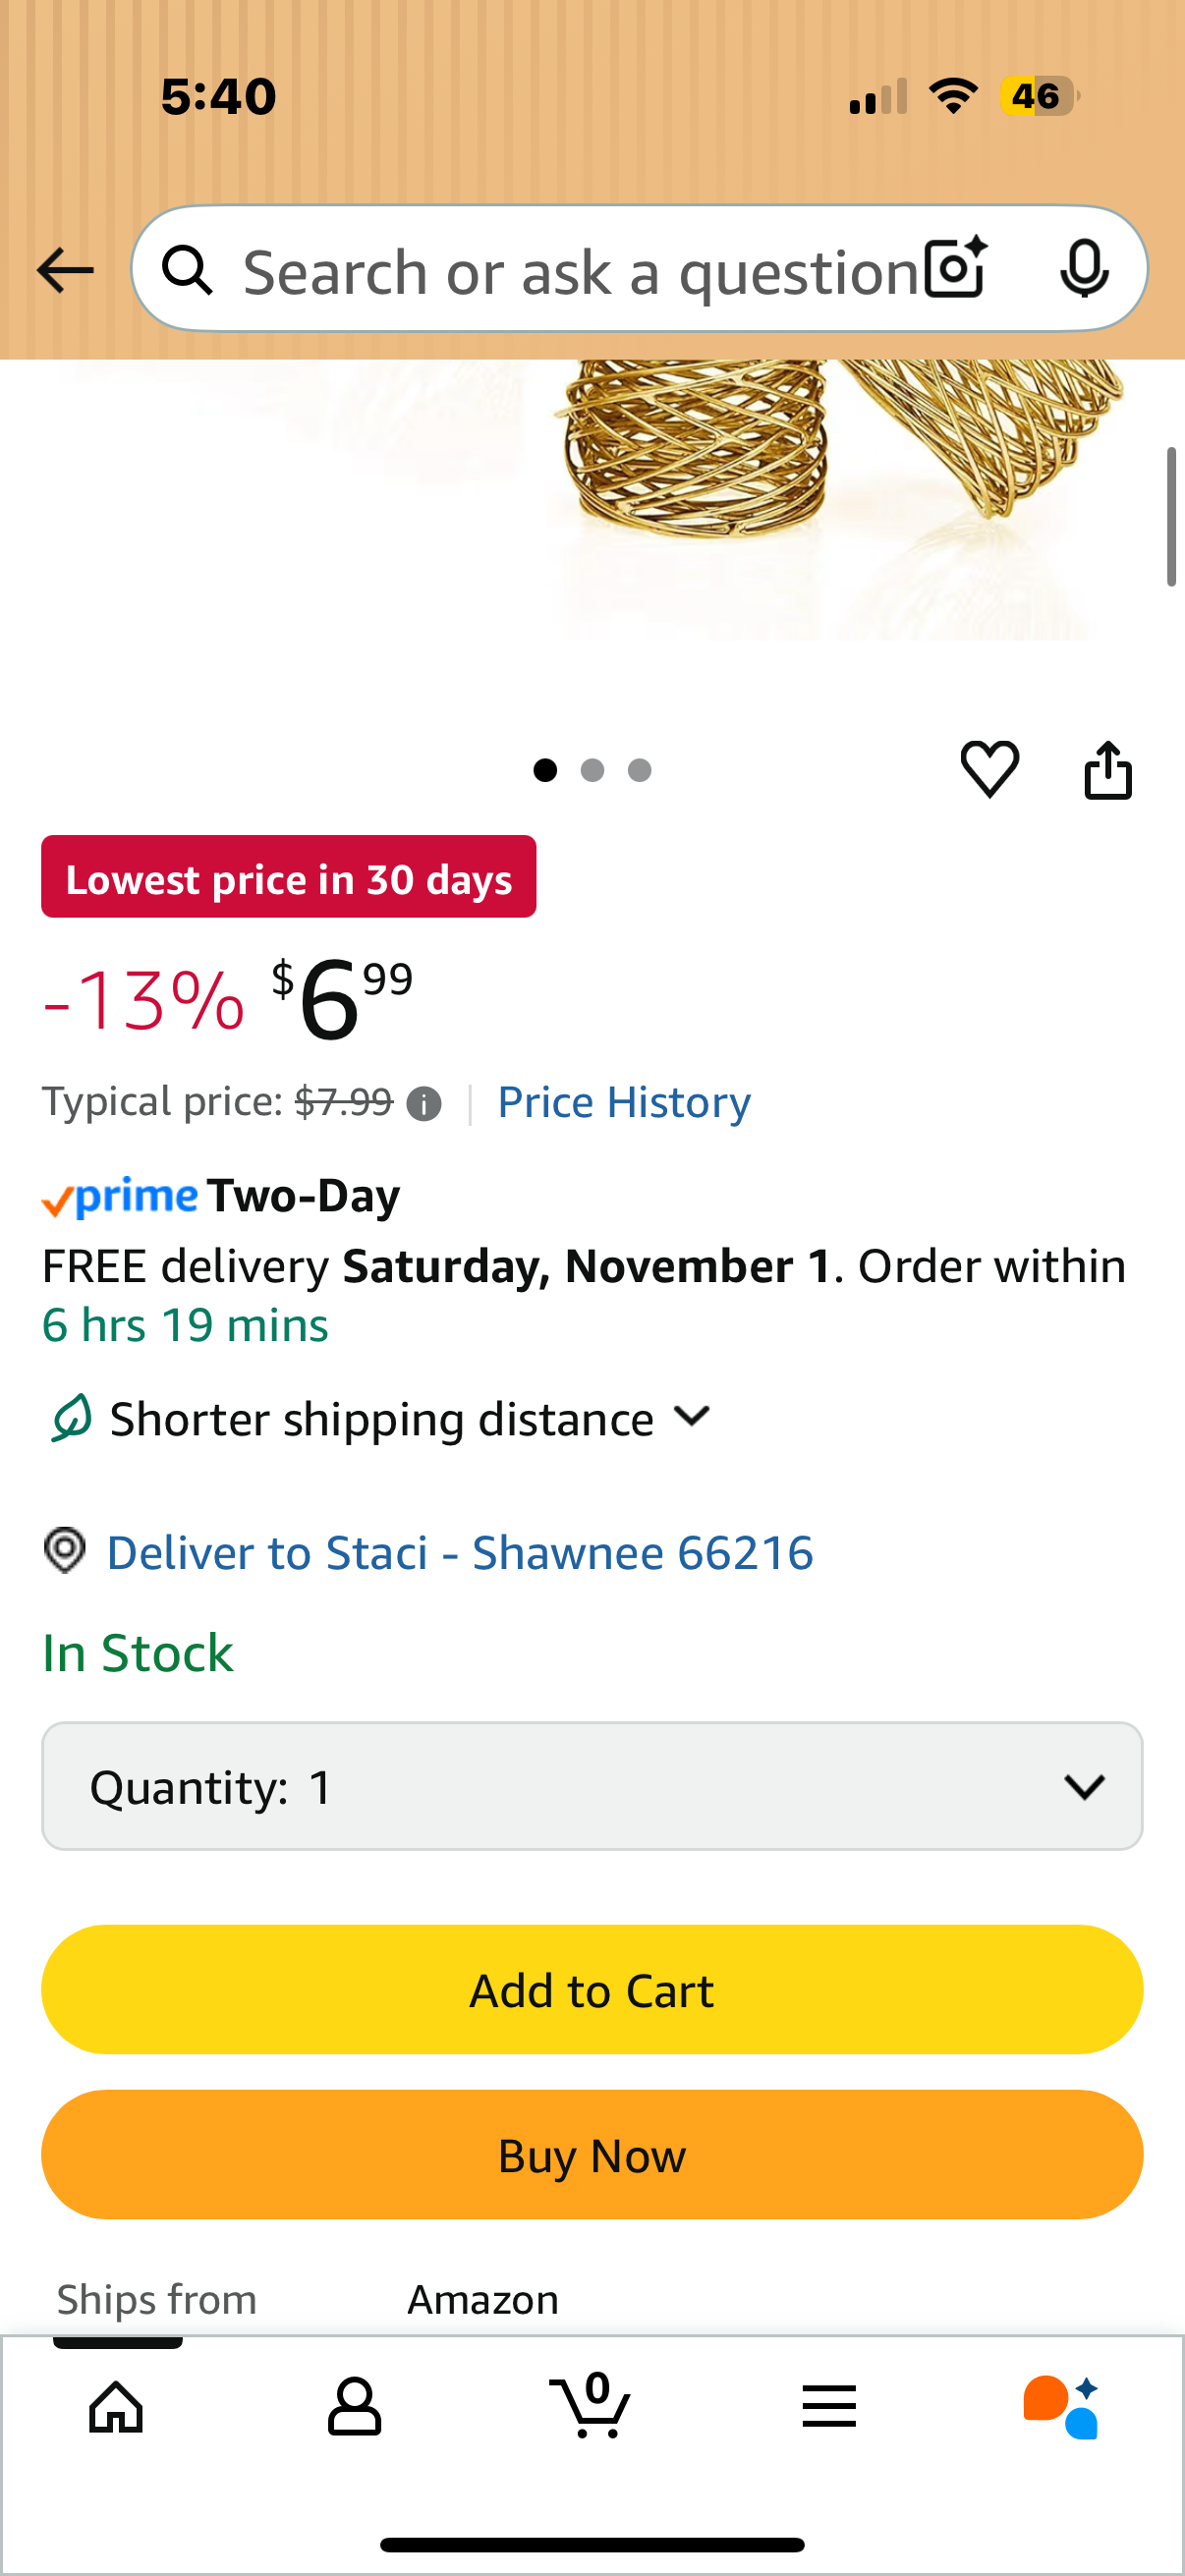Change delivery address Staci - Shawnee 66216
This screenshot has width=1185, height=2576.
tap(459, 1553)
